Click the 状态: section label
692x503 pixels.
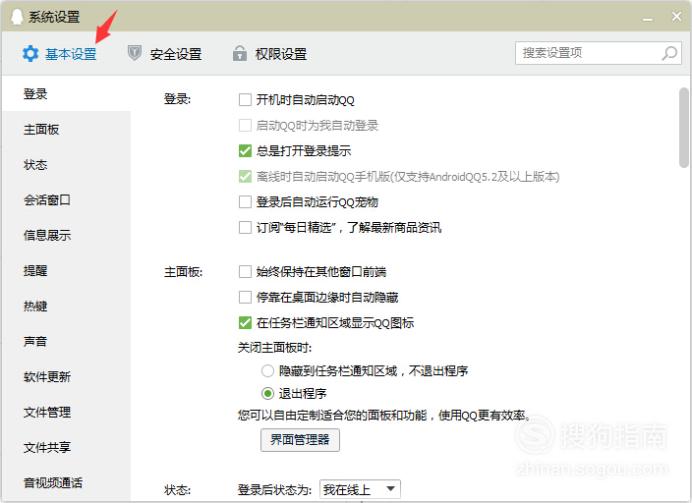click(x=177, y=490)
